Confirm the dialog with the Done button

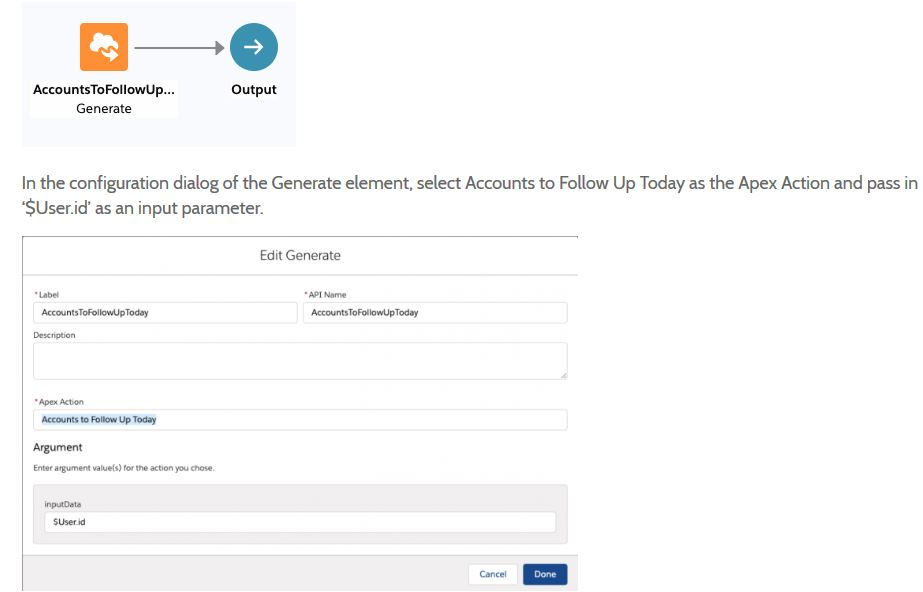point(545,574)
